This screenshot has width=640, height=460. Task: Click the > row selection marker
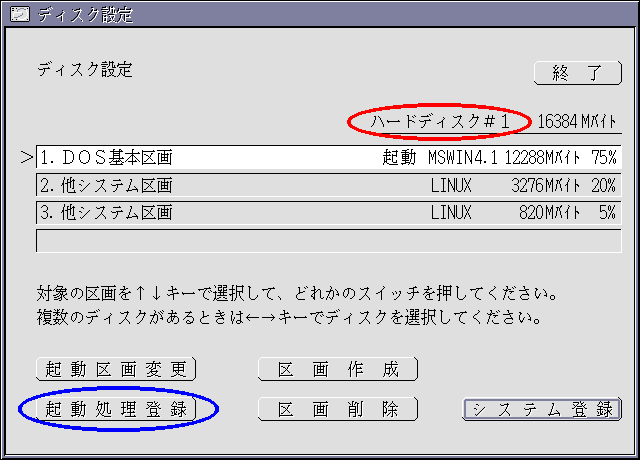point(26,158)
